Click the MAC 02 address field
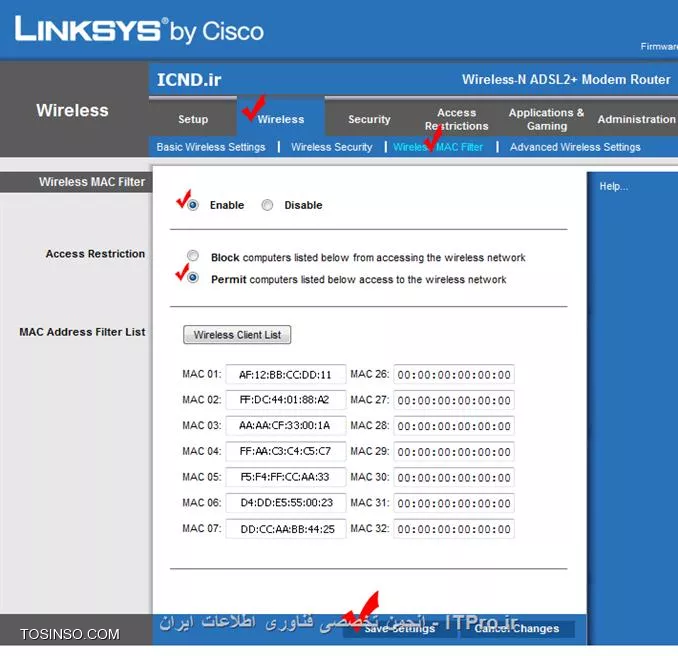The image size is (678, 656). point(286,400)
